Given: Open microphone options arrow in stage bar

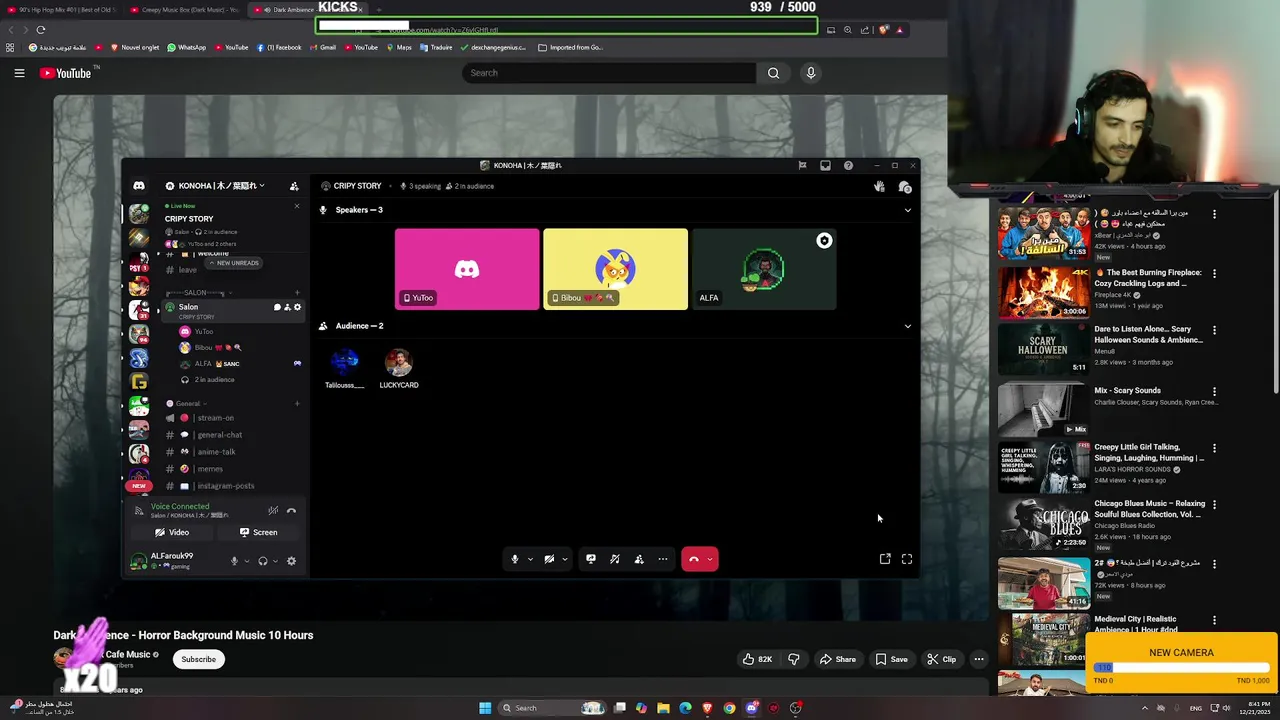Looking at the screenshot, I should 530,559.
